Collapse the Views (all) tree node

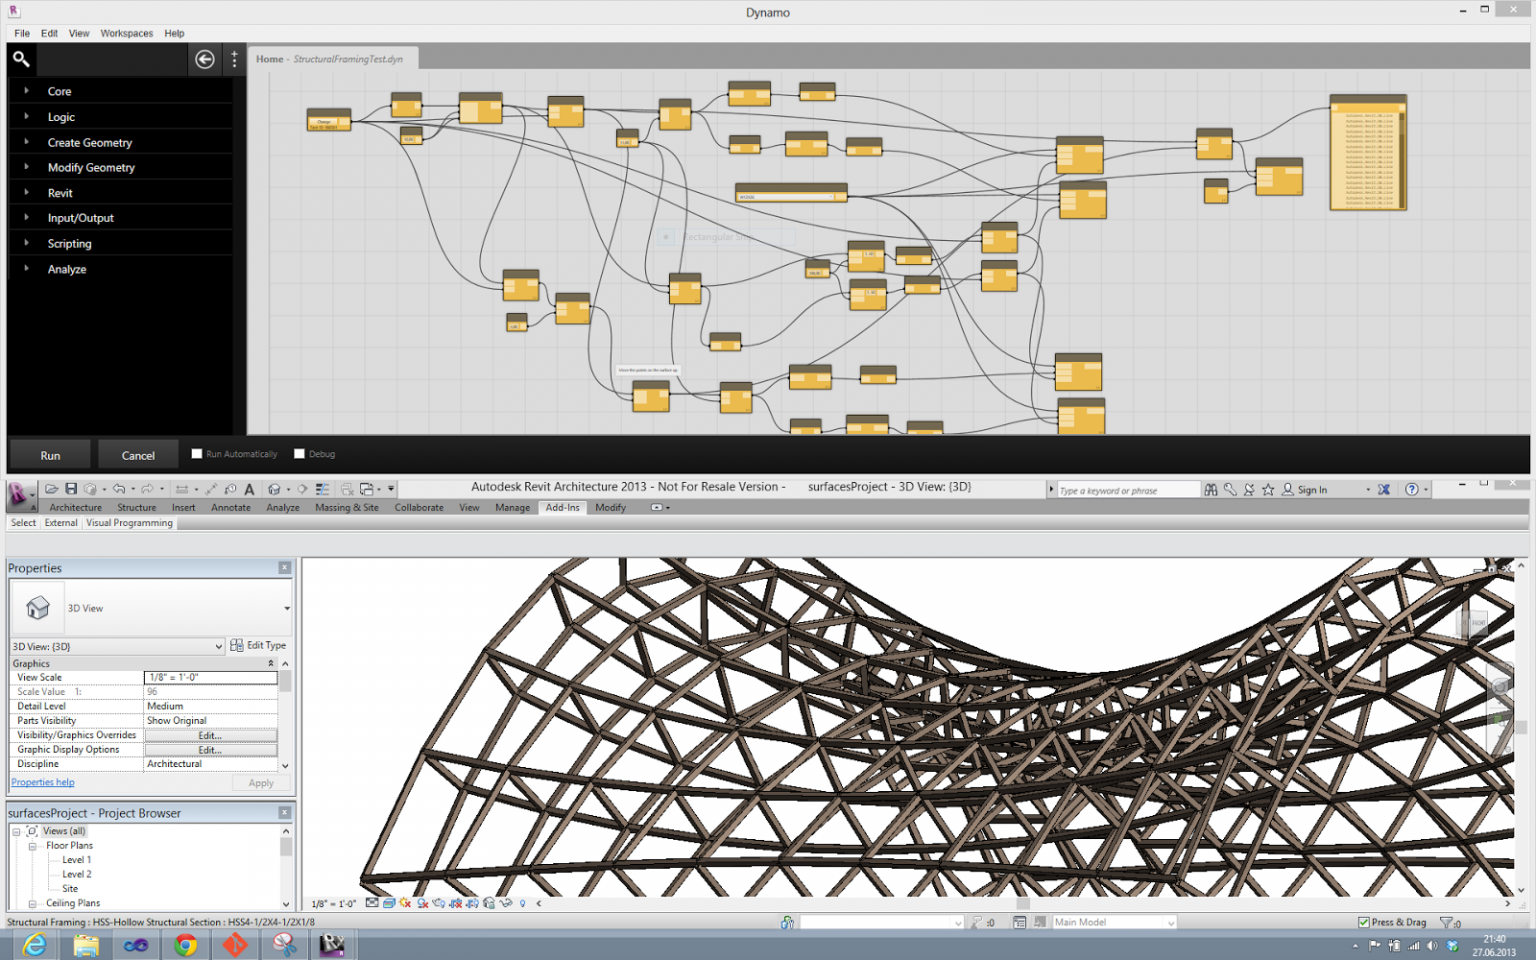tap(17, 831)
